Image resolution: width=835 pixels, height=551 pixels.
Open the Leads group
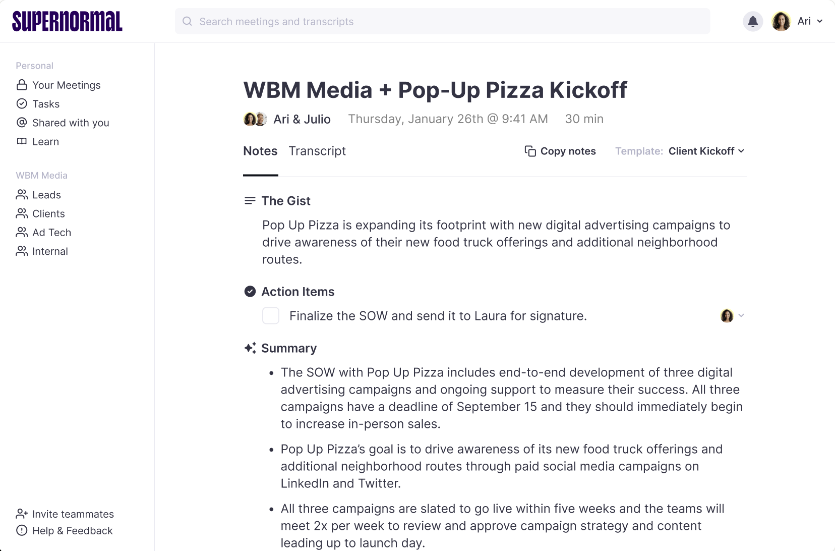pos(46,195)
